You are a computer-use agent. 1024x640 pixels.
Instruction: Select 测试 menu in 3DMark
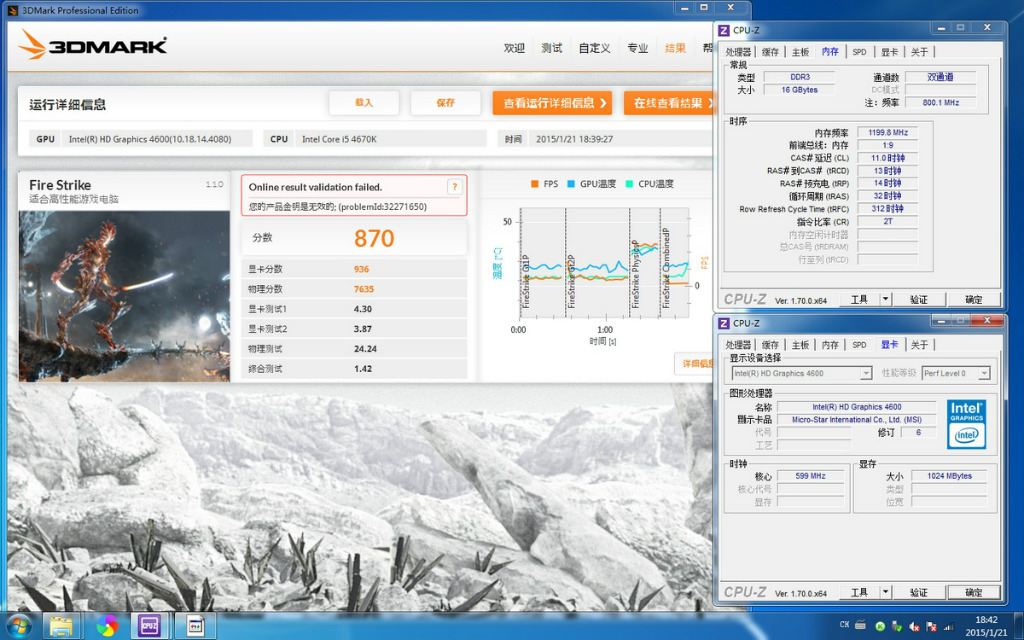tap(551, 48)
